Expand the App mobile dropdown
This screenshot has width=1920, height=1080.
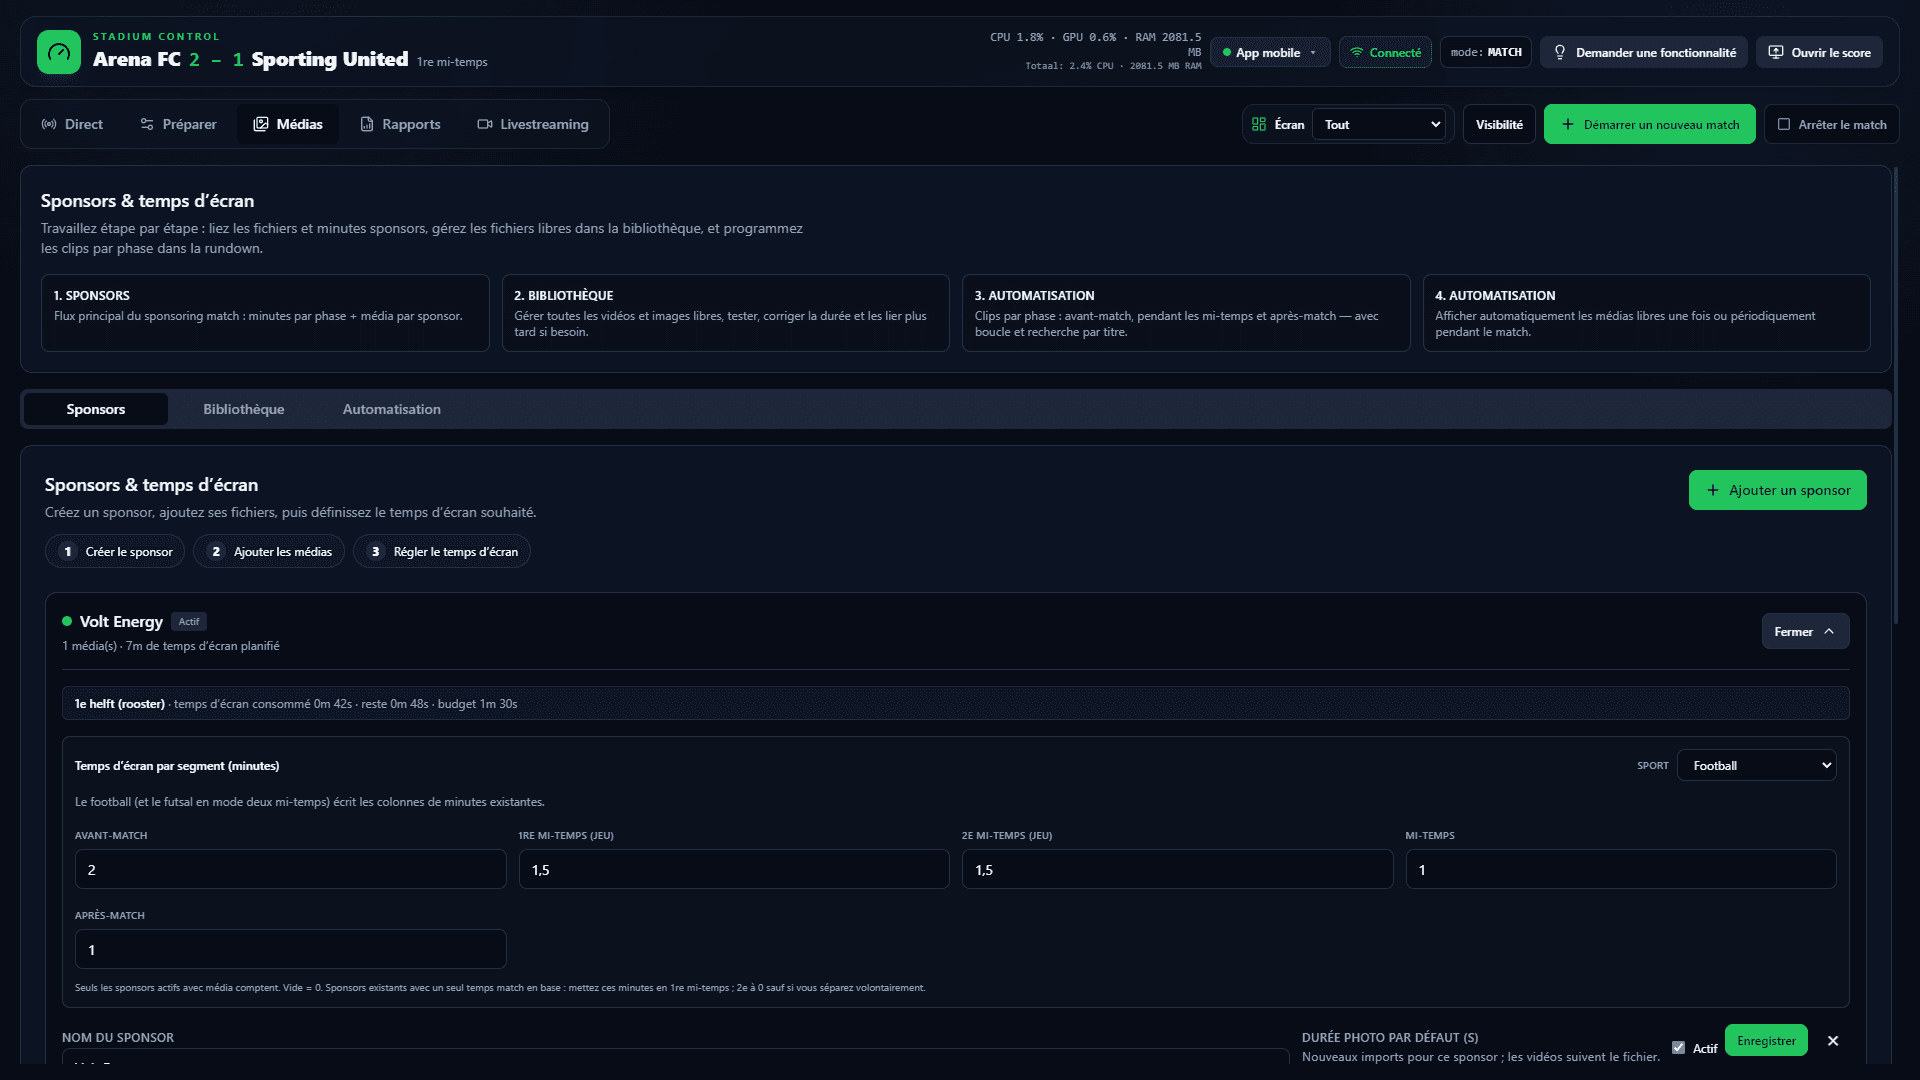point(1270,52)
